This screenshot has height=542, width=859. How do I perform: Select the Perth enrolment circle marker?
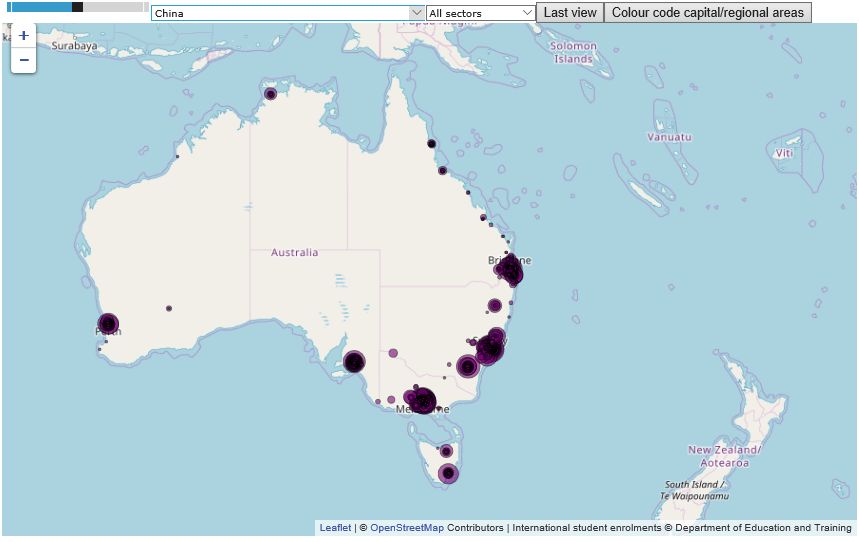108,324
